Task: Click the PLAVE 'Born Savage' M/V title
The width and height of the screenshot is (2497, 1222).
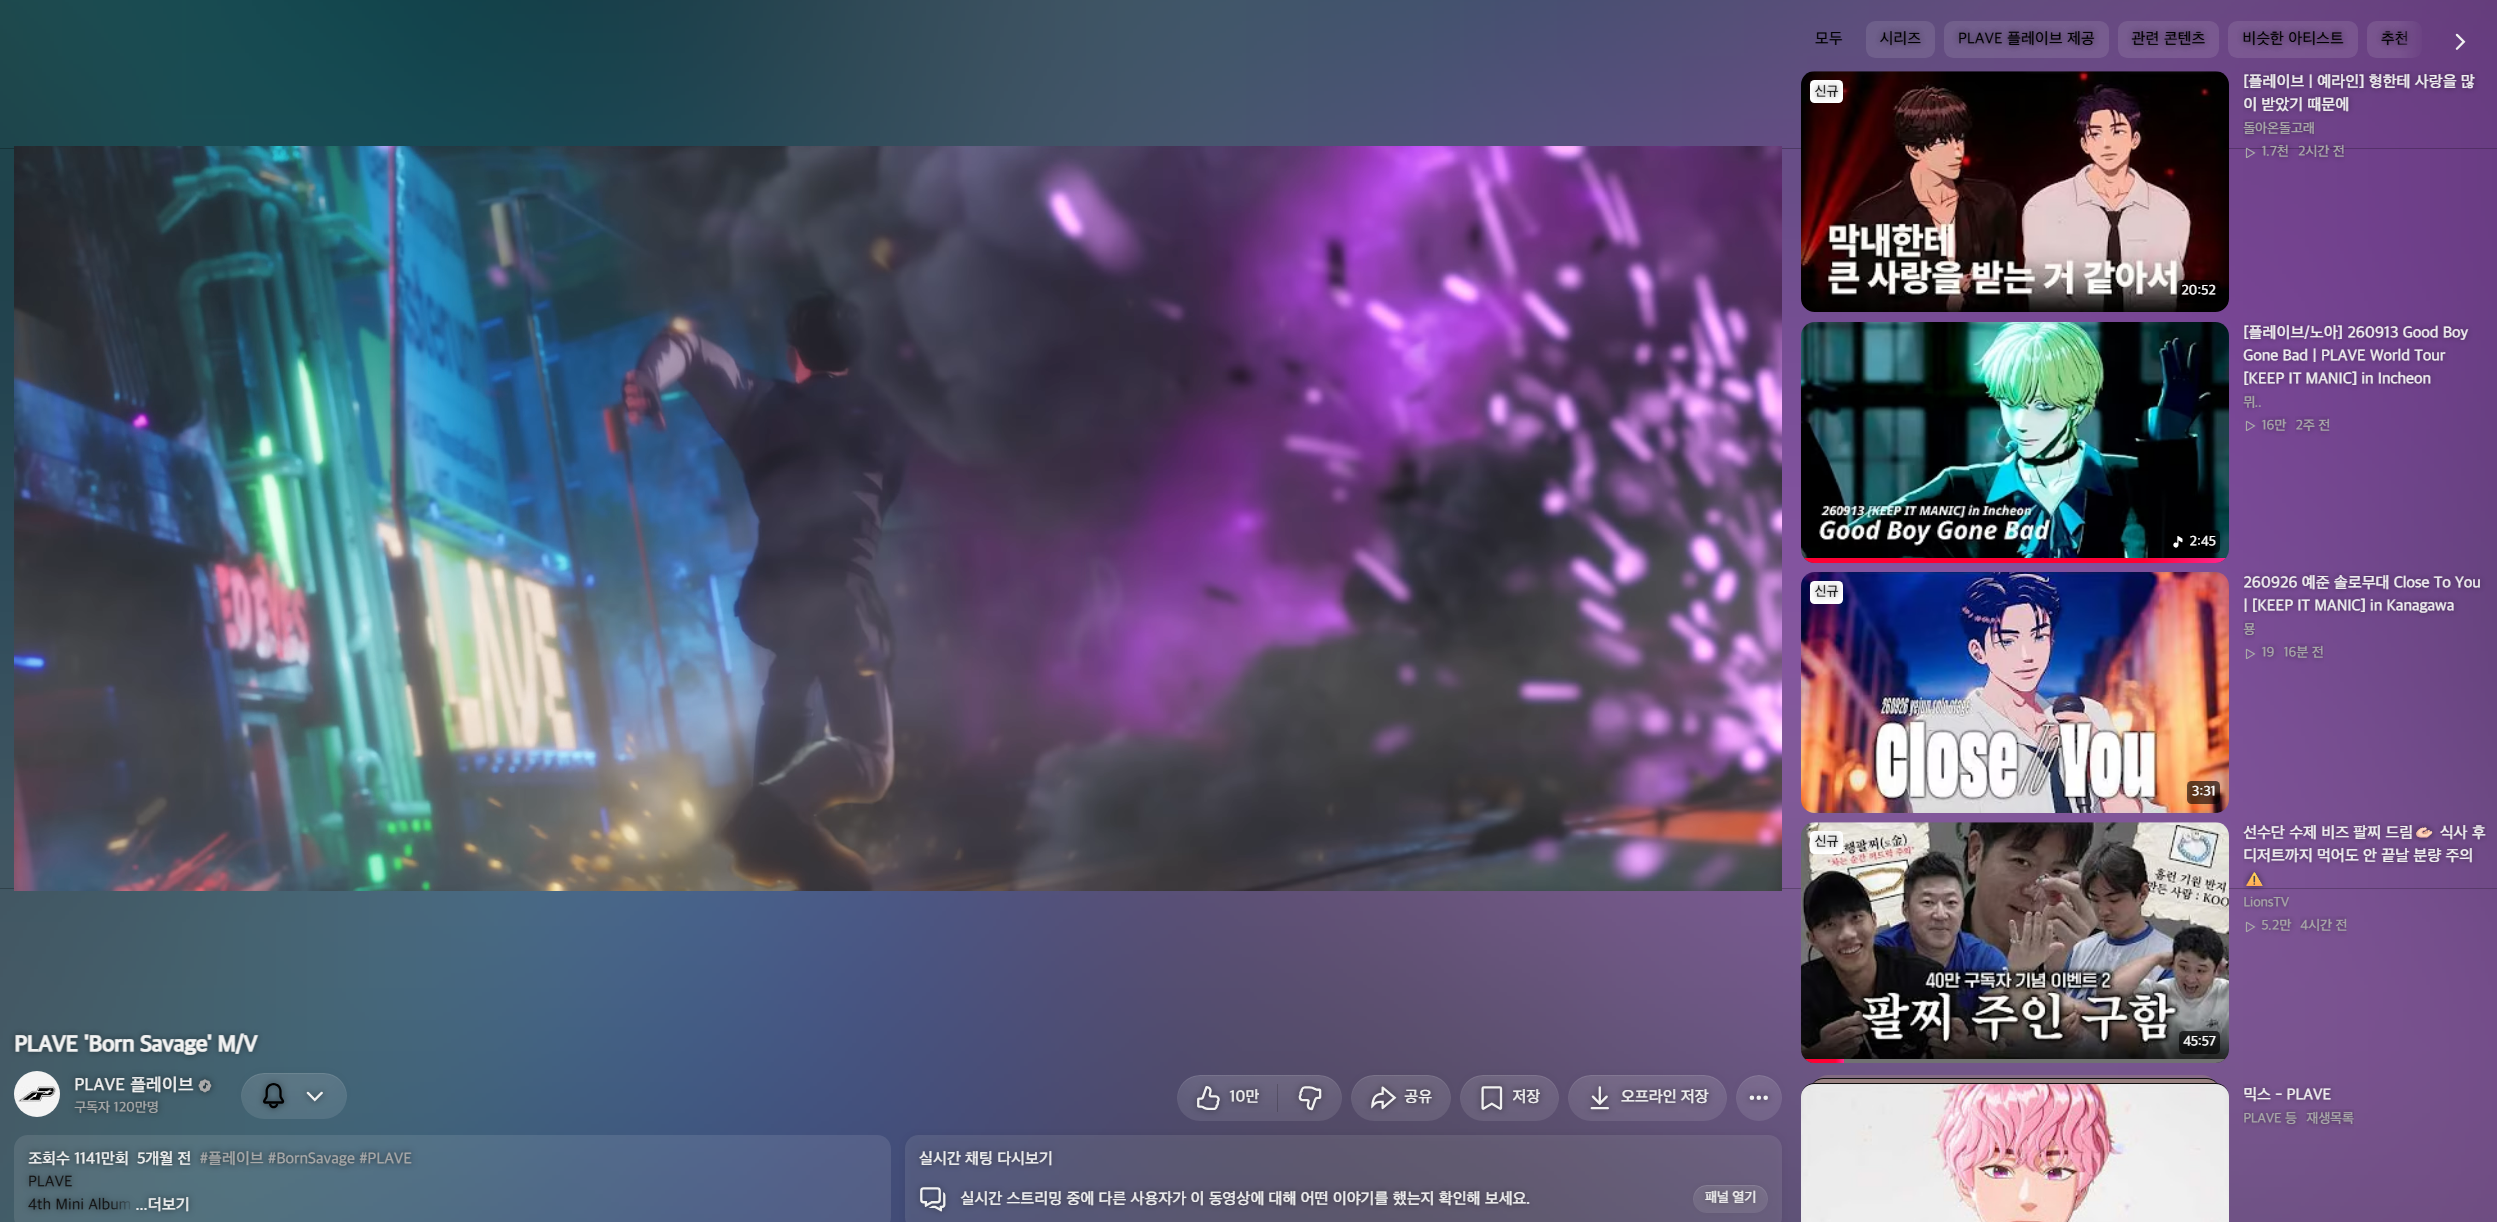Action: [x=136, y=1043]
